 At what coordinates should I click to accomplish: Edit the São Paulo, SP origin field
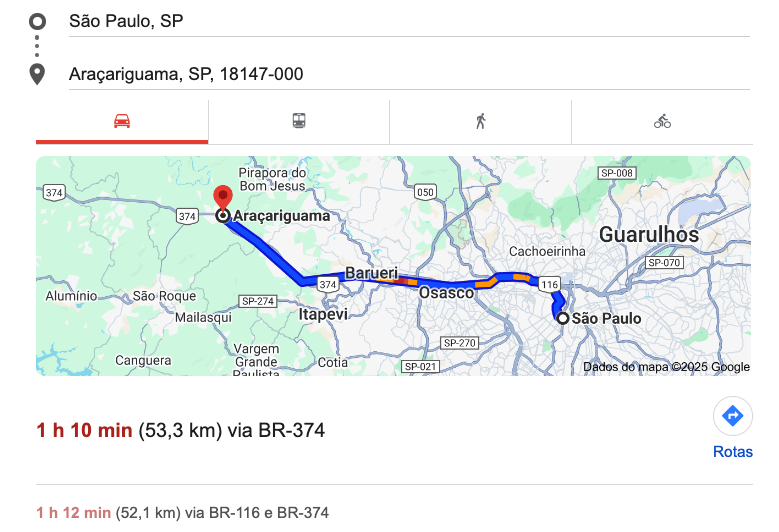point(400,21)
